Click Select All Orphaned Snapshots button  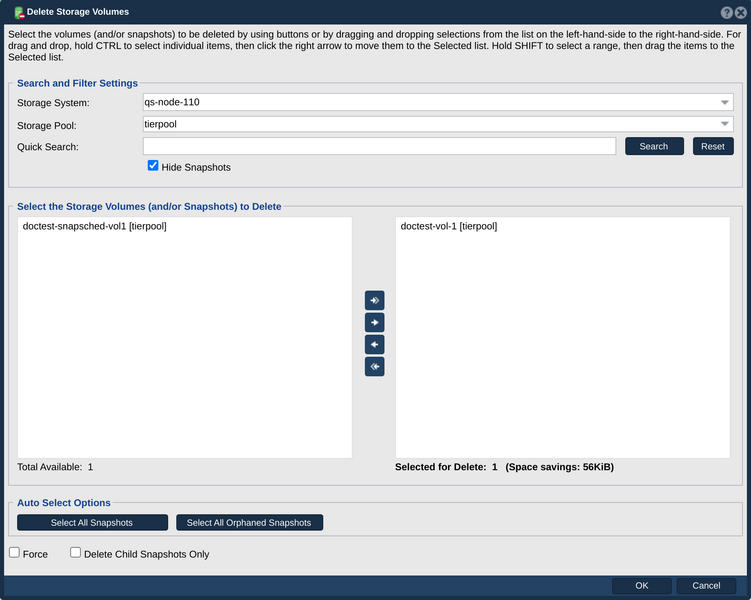point(249,522)
